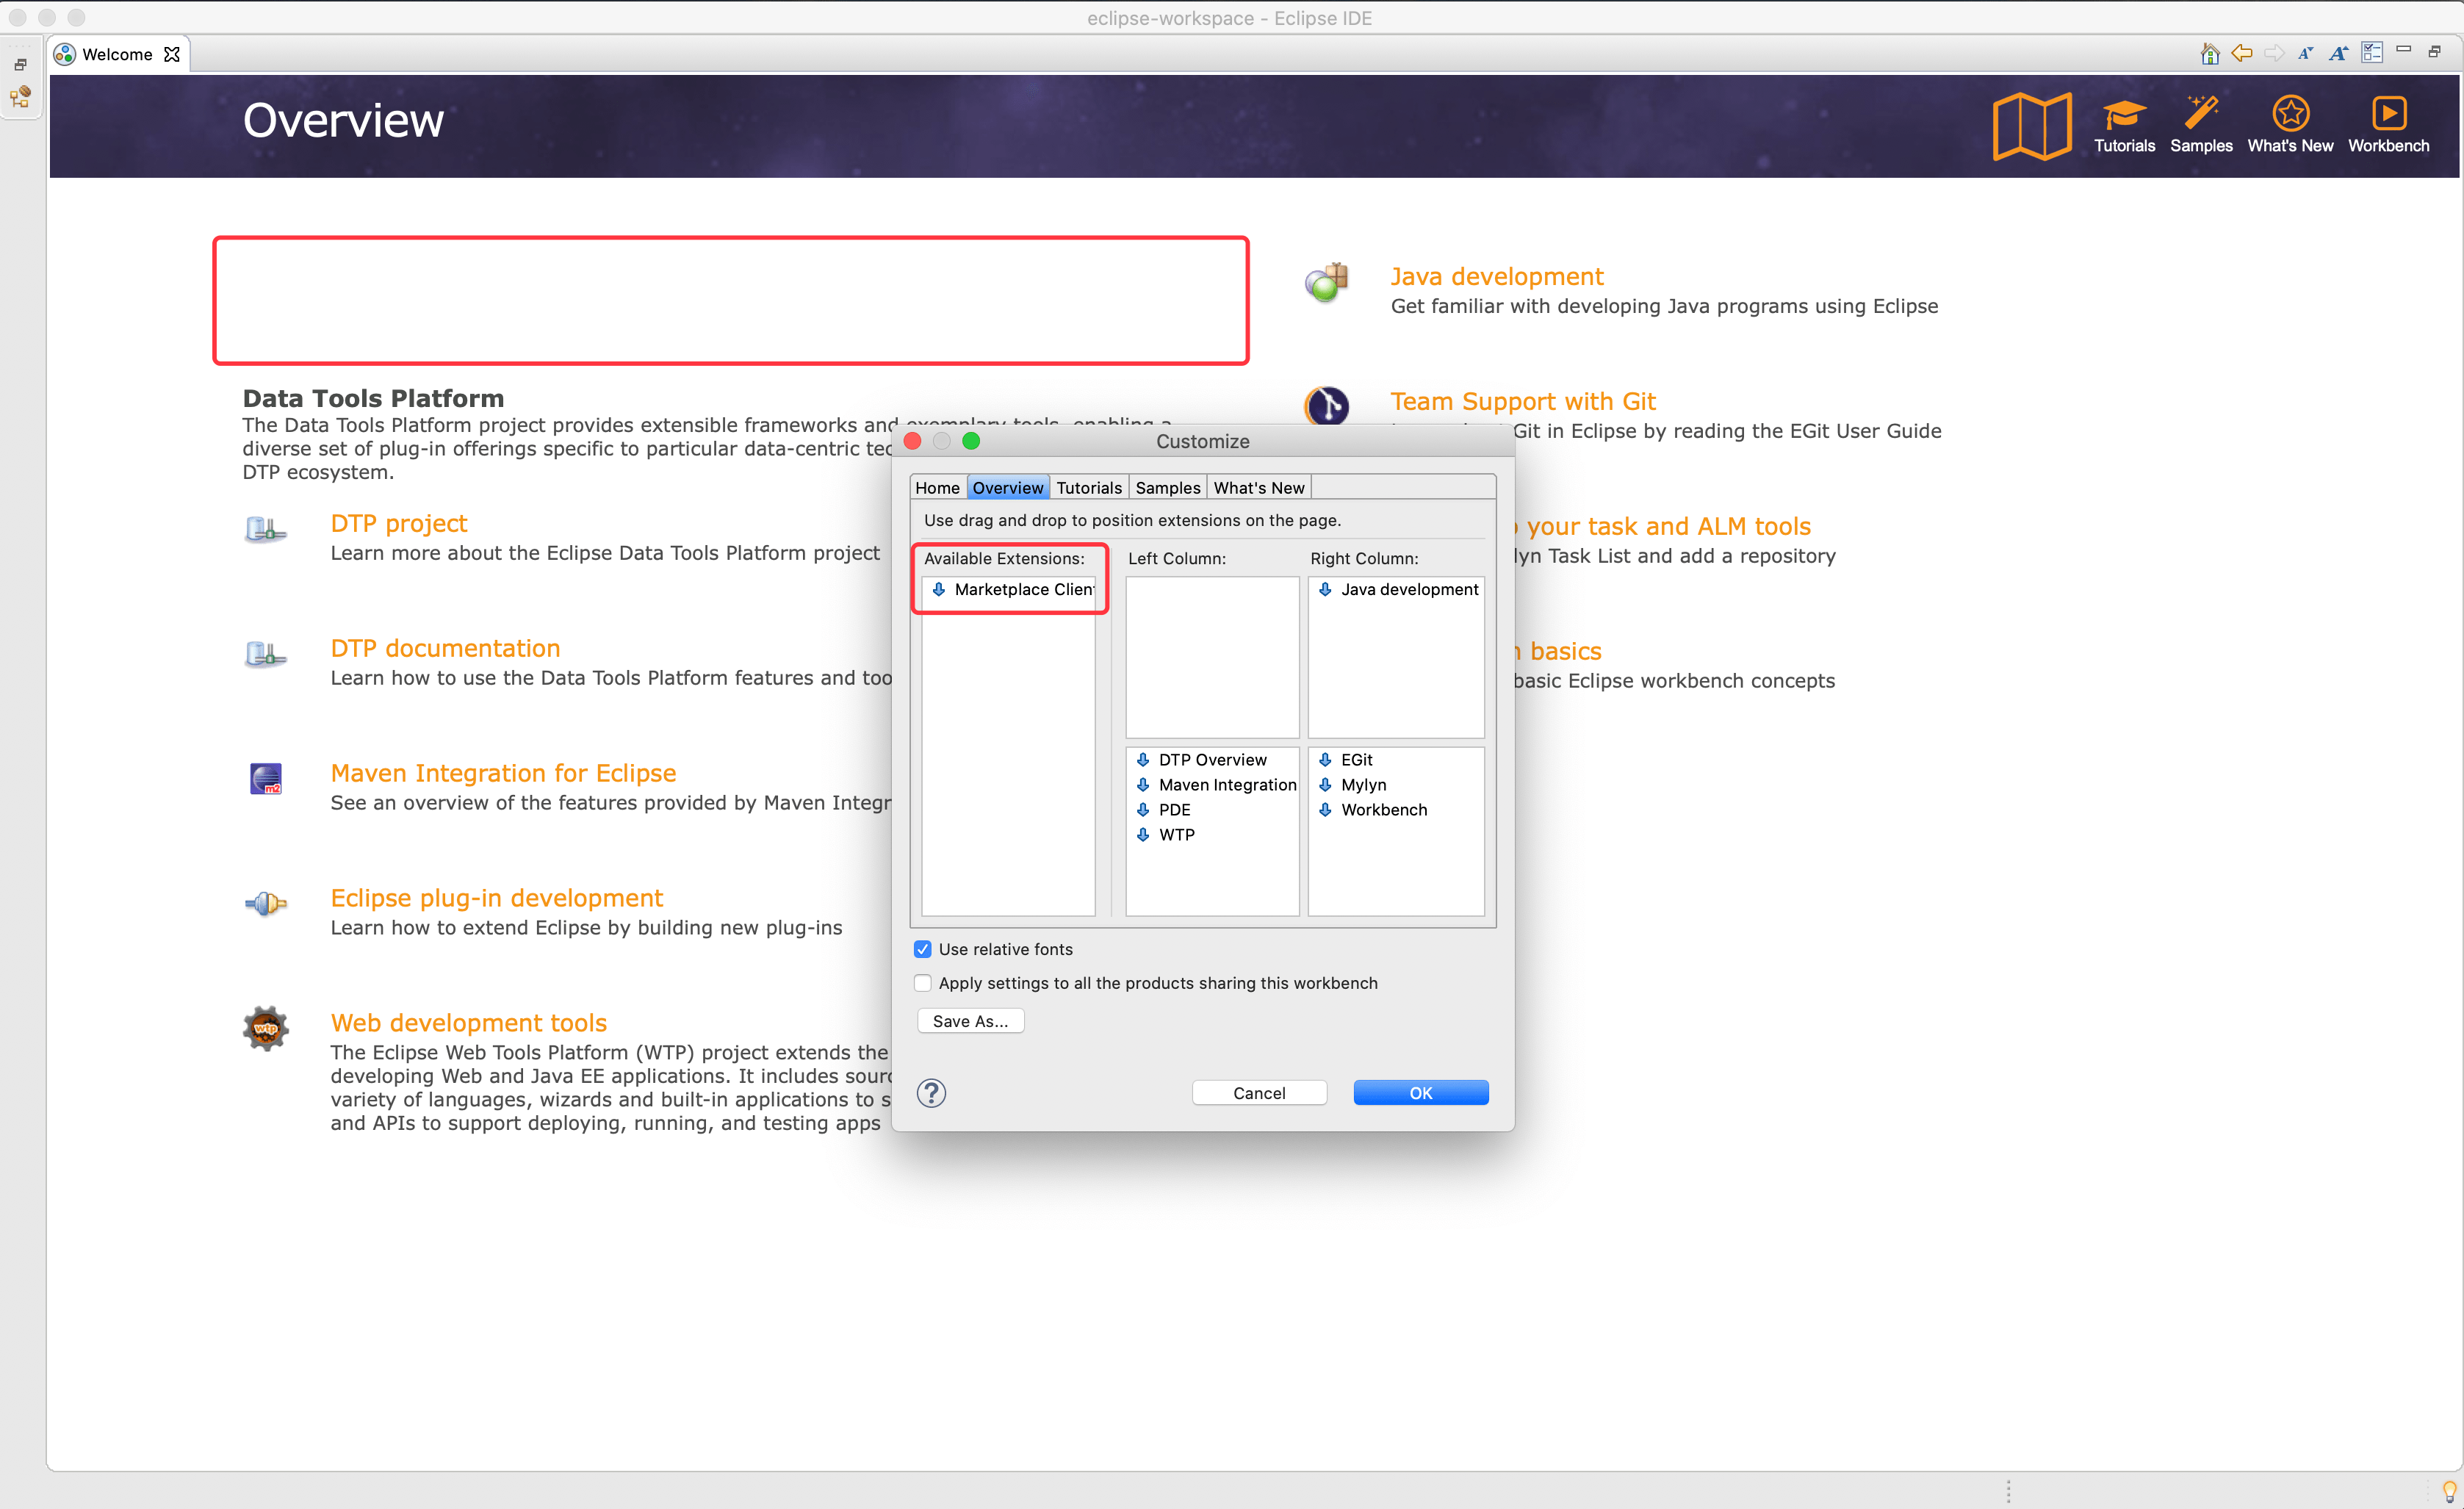Click the Java development package icon
Image resolution: width=2464 pixels, height=1509 pixels.
1327,282
